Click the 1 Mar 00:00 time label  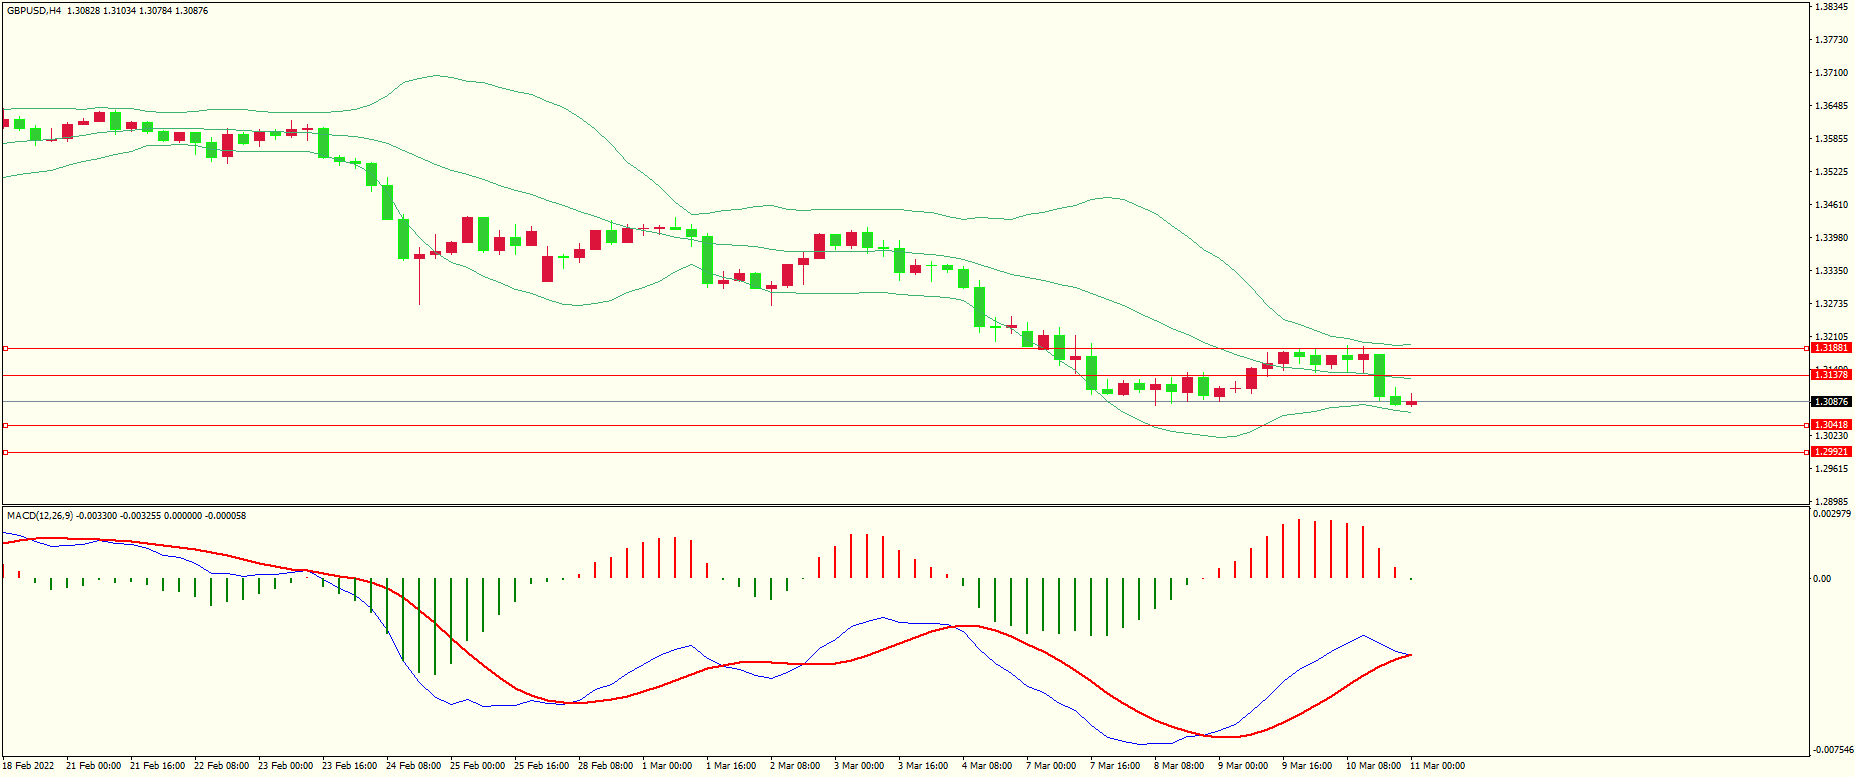pos(667,766)
